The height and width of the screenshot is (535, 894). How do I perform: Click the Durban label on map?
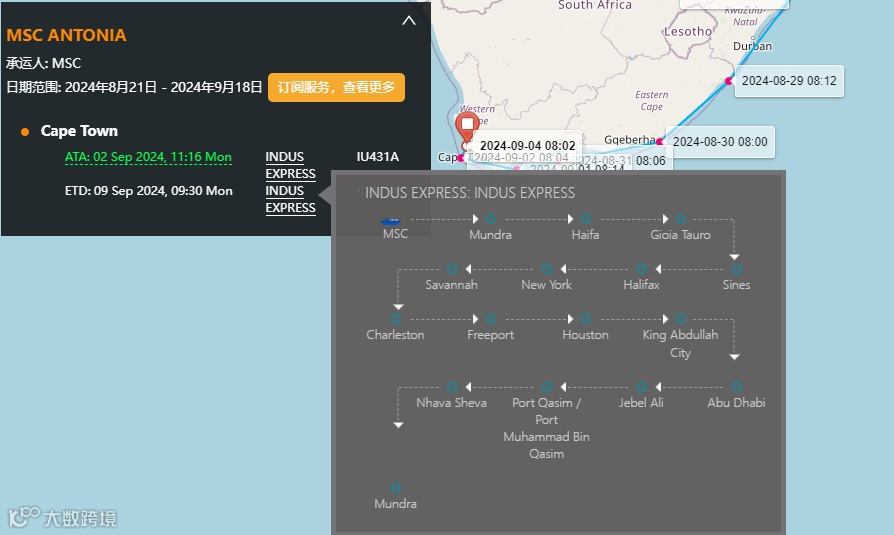click(753, 46)
